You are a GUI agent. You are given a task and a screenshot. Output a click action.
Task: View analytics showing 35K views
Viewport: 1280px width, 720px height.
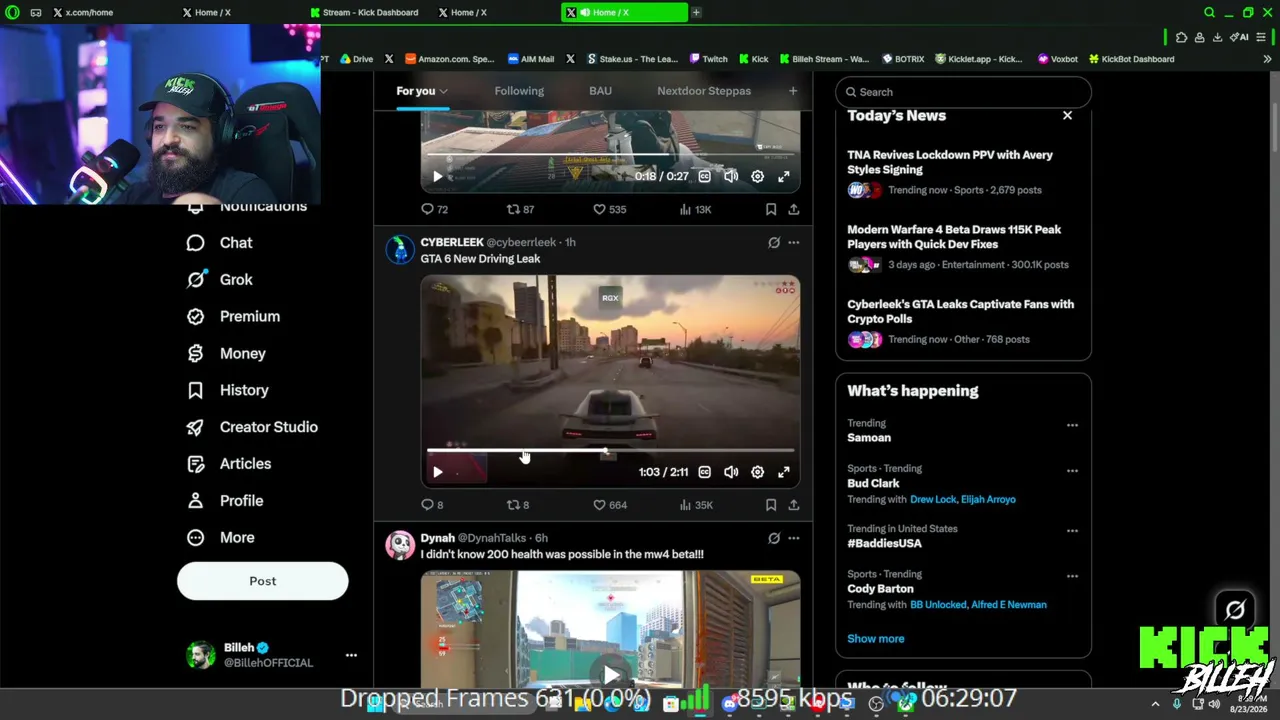[695, 505]
